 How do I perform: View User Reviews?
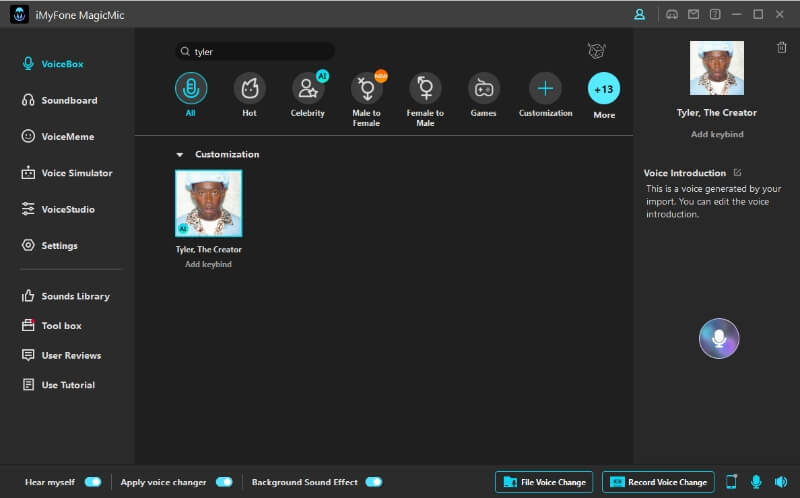click(x=61, y=355)
